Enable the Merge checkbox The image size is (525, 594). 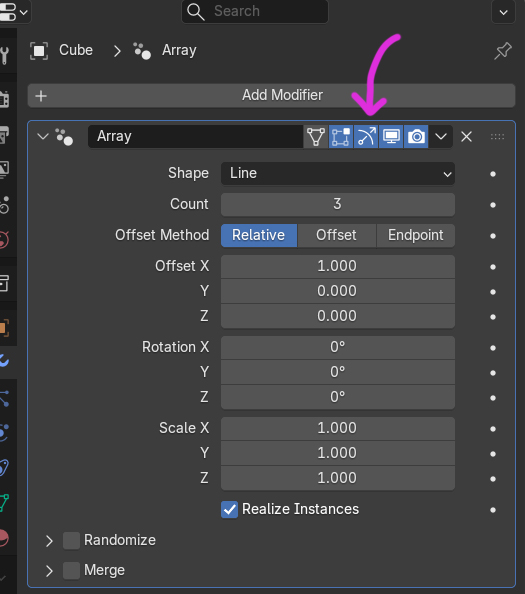coord(71,571)
